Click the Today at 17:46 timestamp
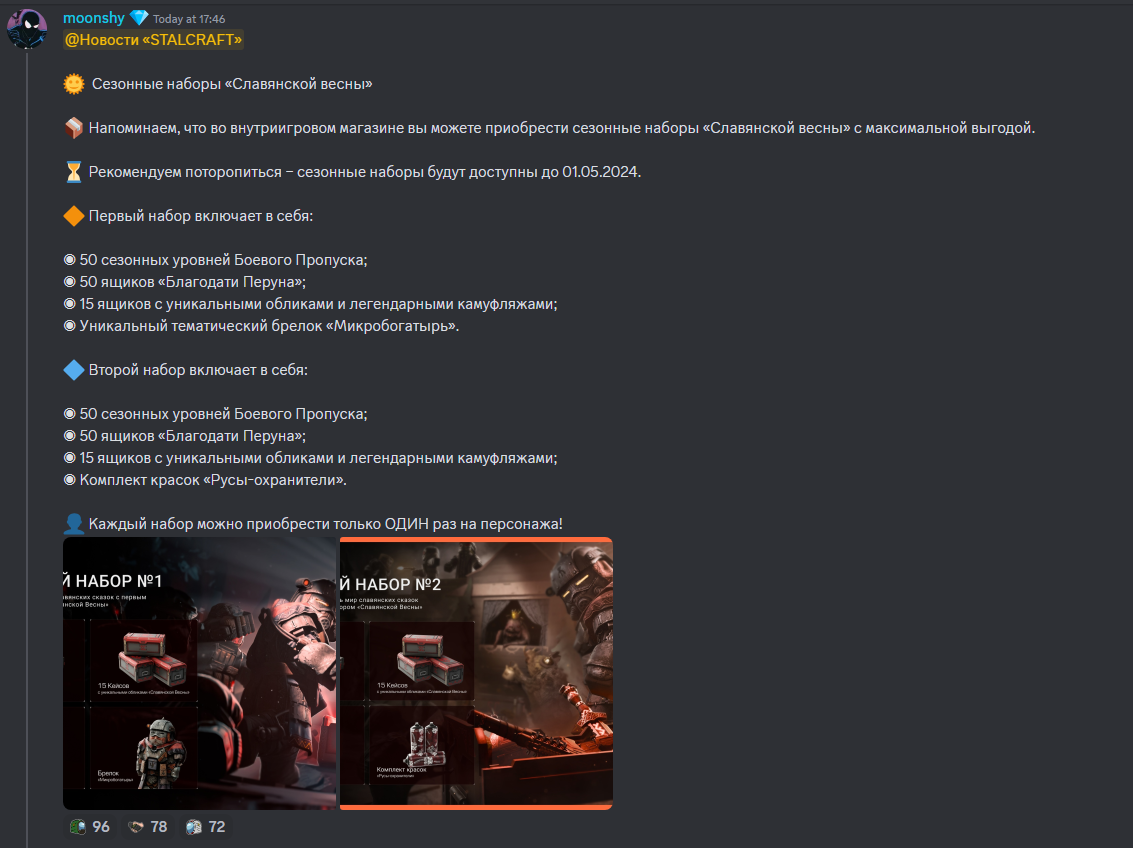Screen dimensions: 1133x848 click(x=189, y=20)
